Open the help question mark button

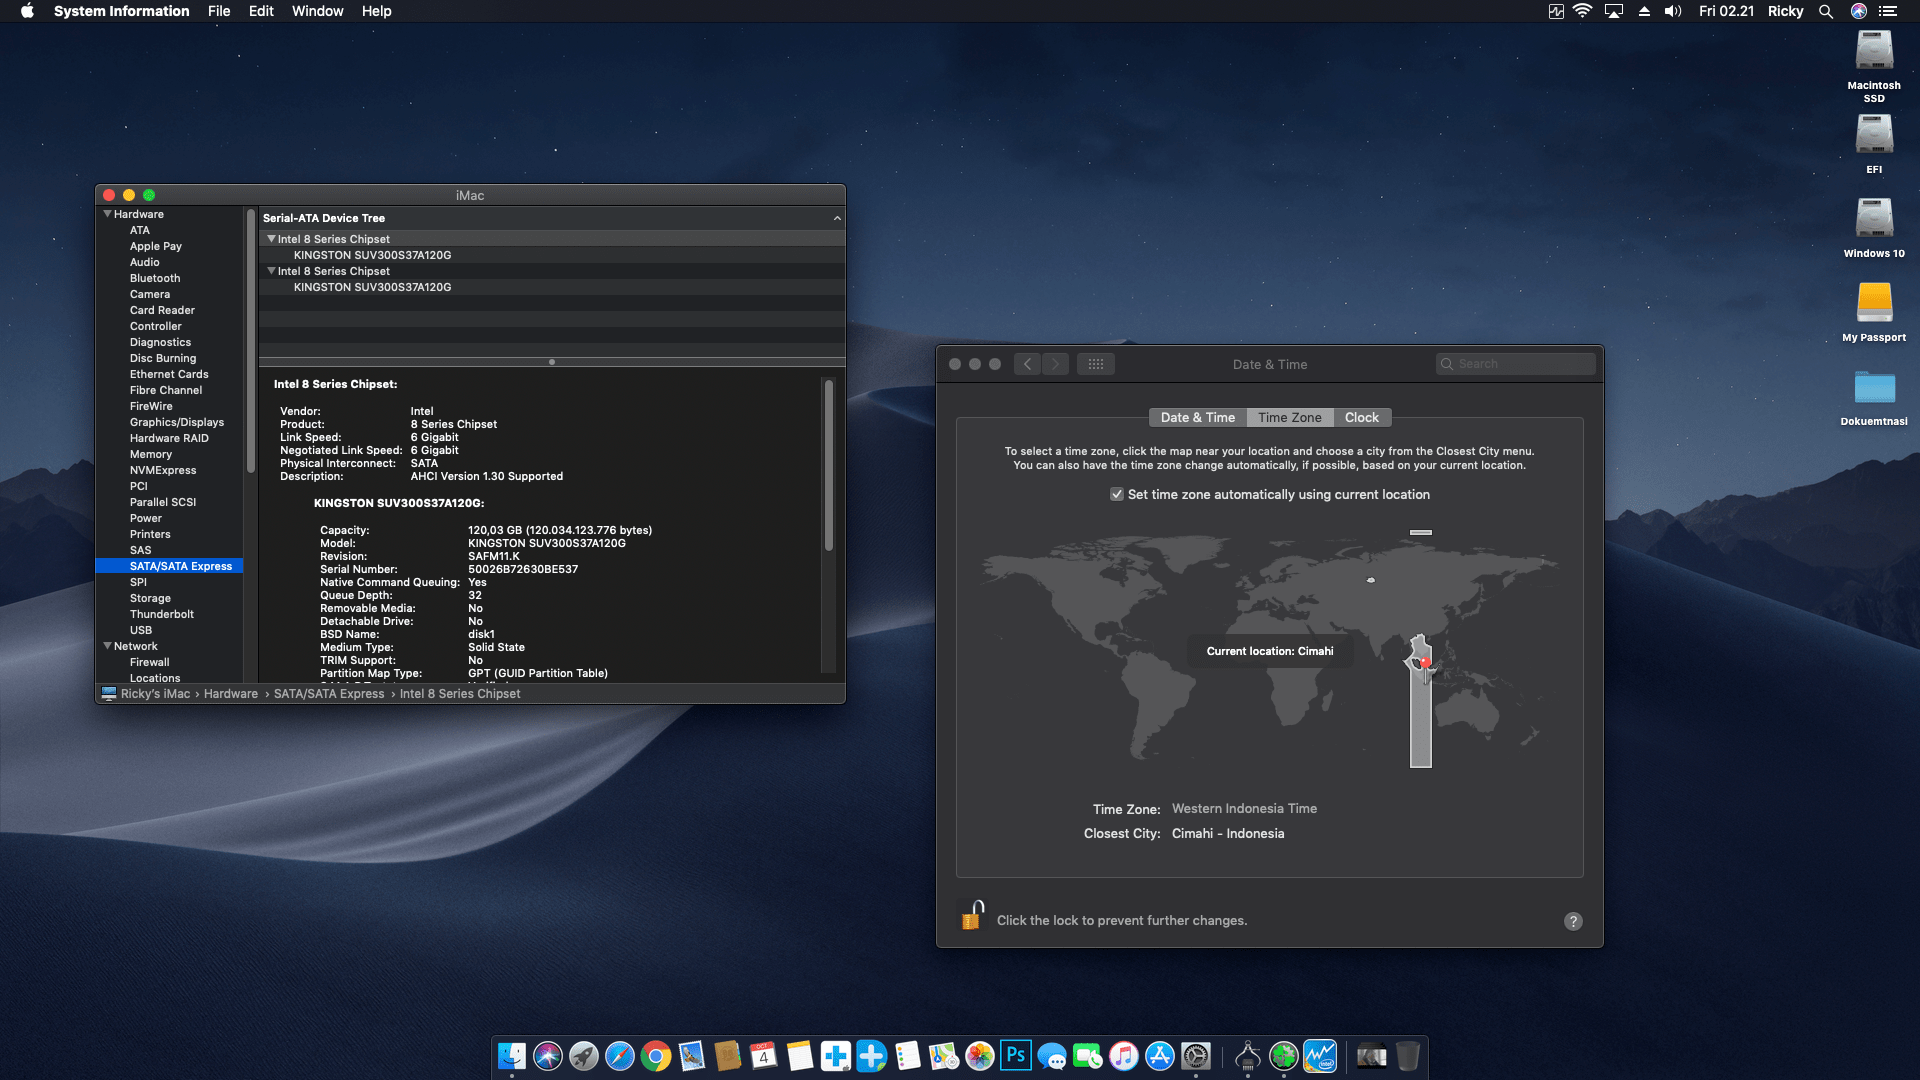[x=1573, y=921]
